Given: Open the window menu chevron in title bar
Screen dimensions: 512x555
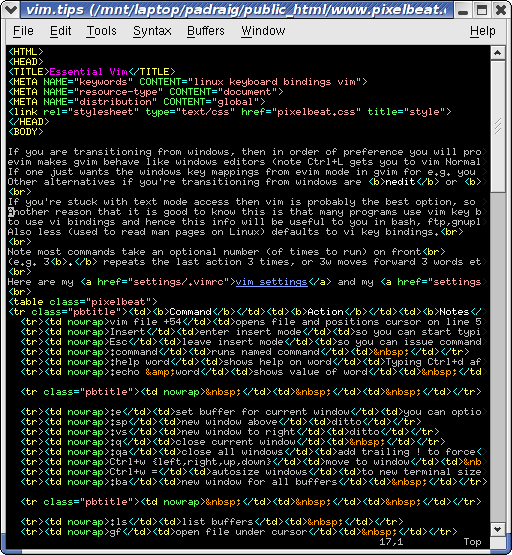Looking at the screenshot, I should click(10, 10).
